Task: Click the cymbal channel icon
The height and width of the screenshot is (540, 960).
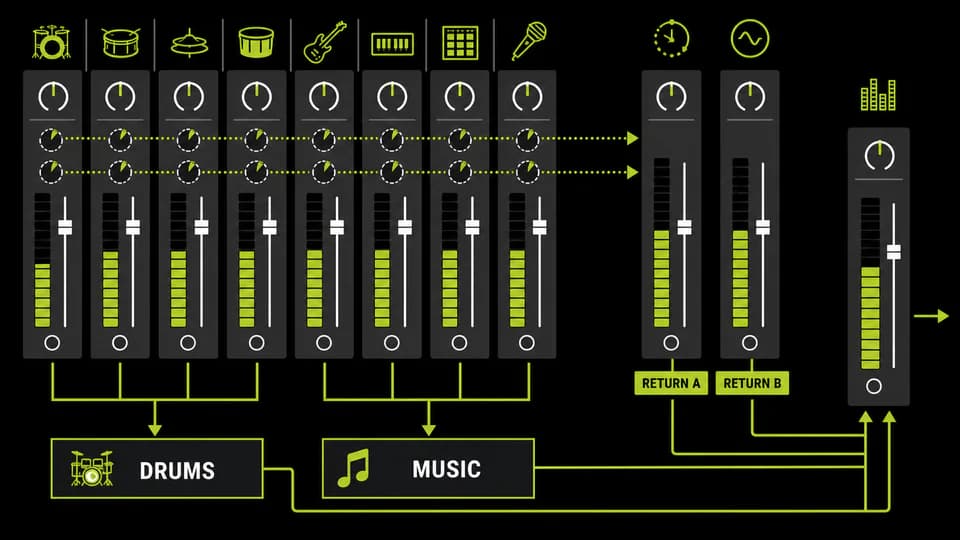Action: (189, 43)
